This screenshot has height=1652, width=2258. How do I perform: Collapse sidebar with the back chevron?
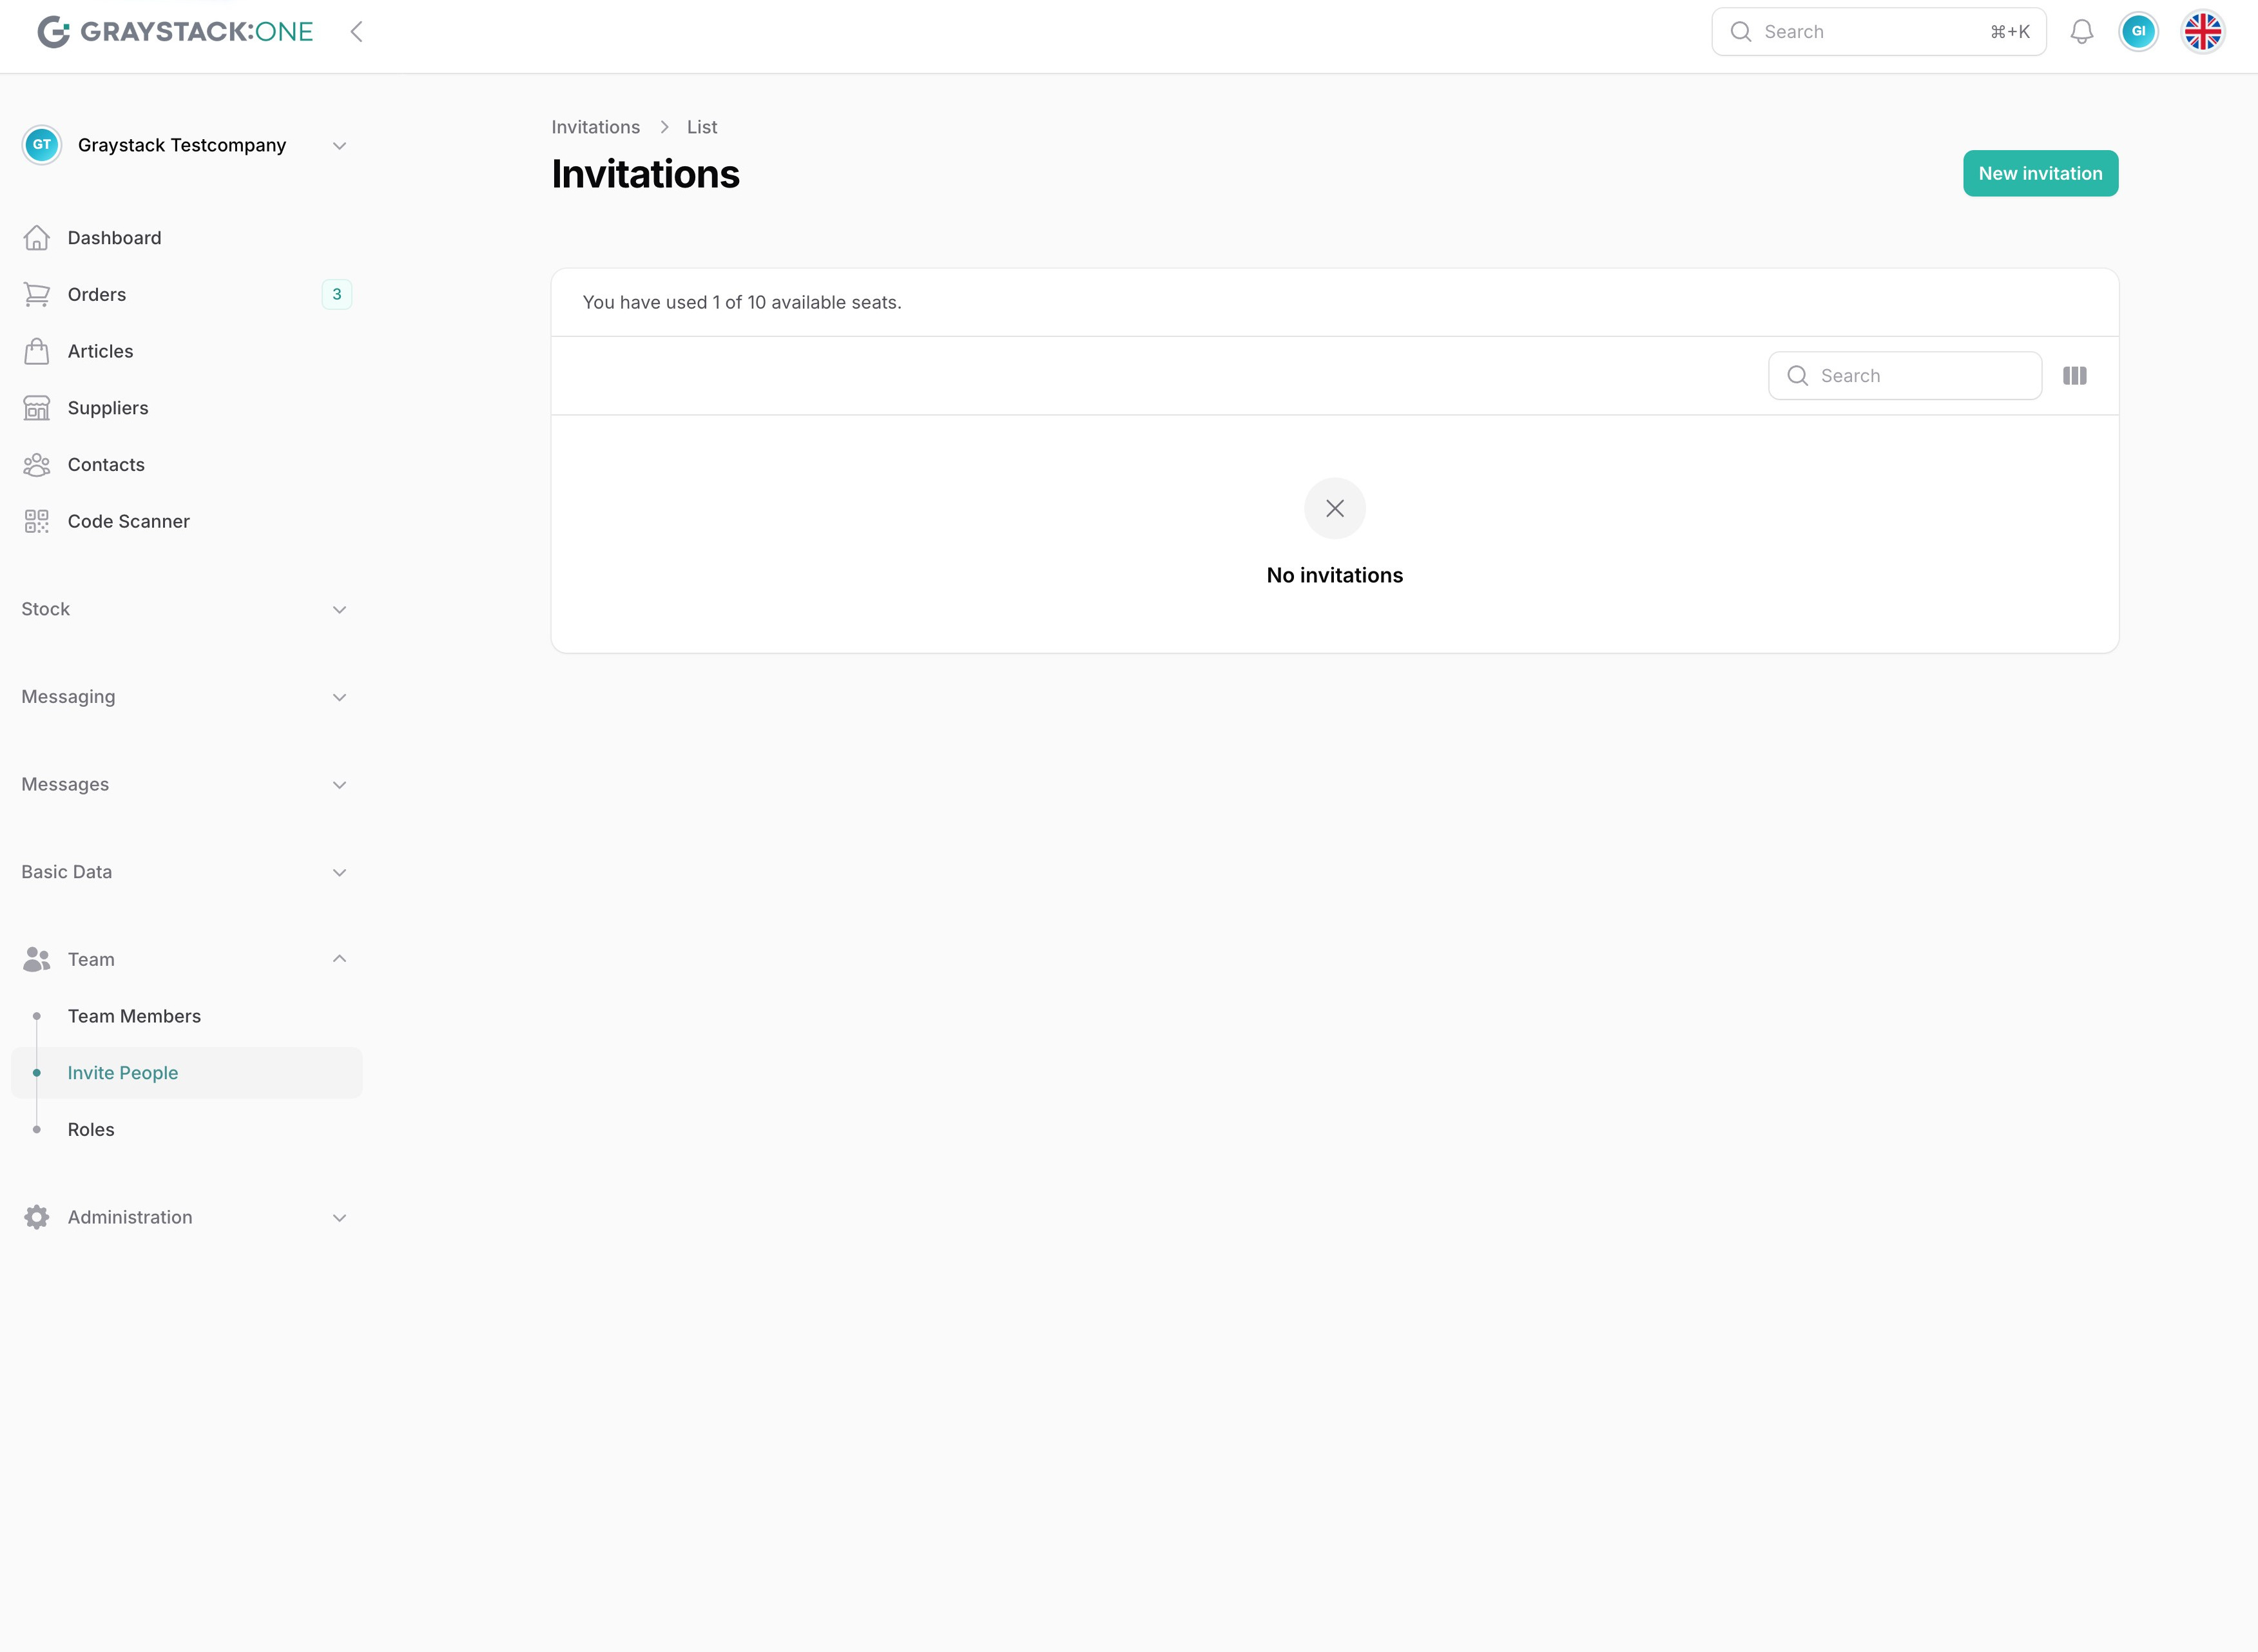click(x=356, y=32)
